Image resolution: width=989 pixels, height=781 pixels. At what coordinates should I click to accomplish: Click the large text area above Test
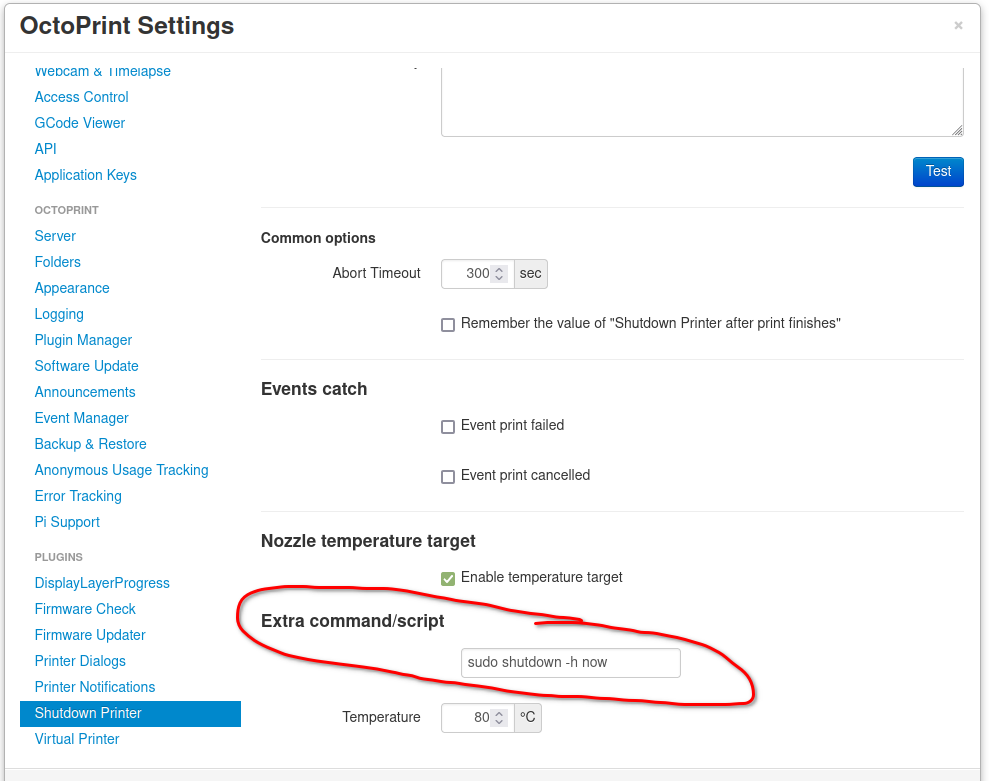703,102
